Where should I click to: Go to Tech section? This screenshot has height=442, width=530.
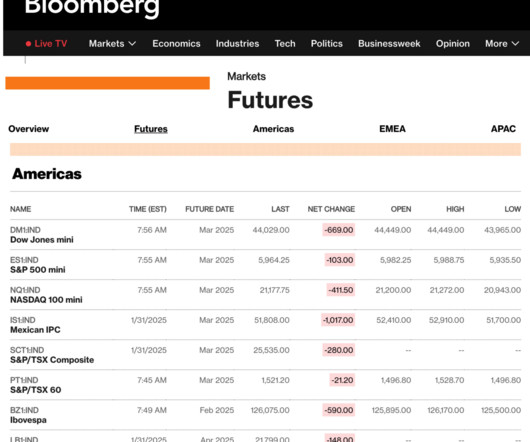[285, 44]
